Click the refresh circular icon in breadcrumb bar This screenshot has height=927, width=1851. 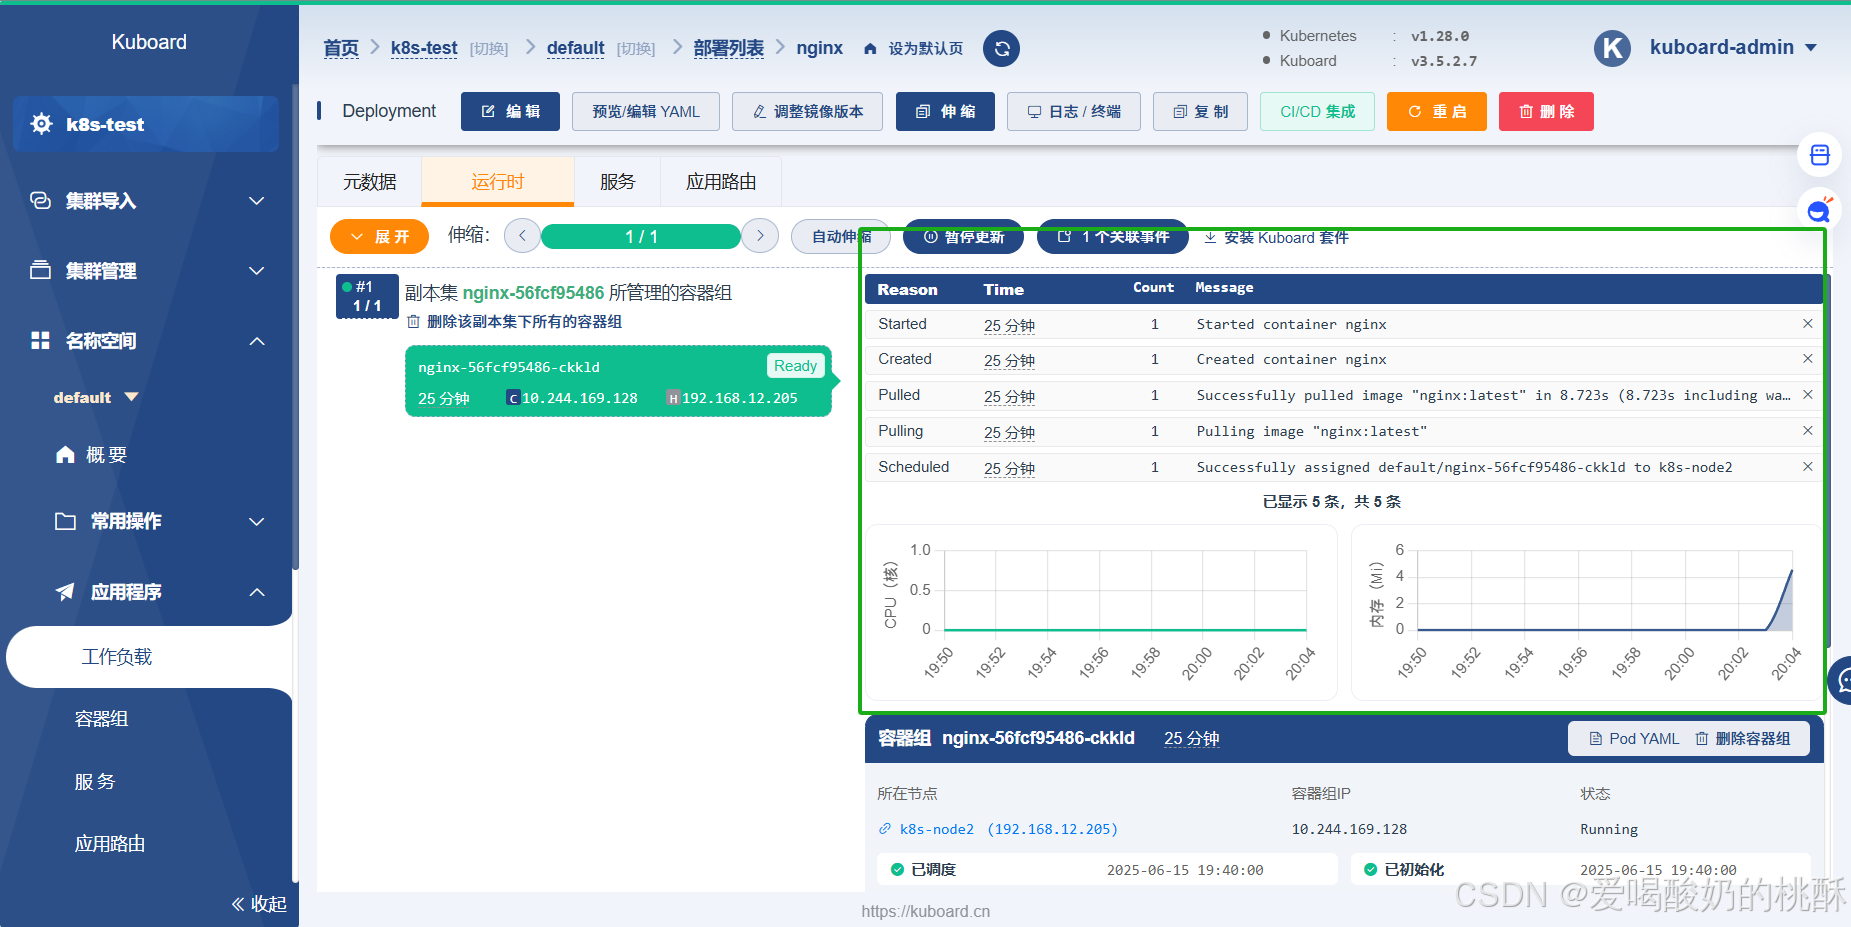tap(1001, 48)
